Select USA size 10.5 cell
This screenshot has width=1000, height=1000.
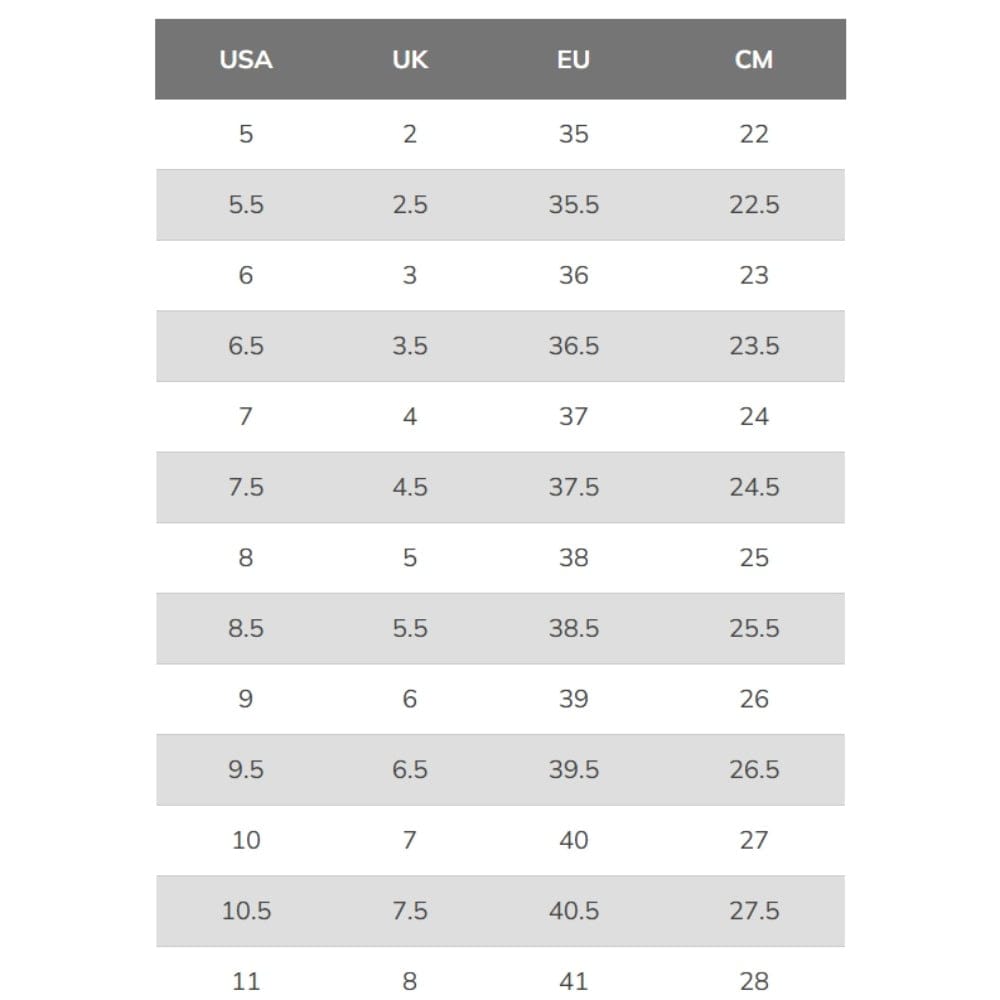[246, 911]
